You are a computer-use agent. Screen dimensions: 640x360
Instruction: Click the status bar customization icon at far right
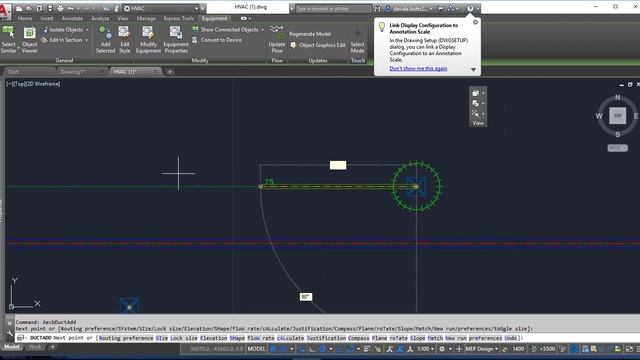pos(637,349)
